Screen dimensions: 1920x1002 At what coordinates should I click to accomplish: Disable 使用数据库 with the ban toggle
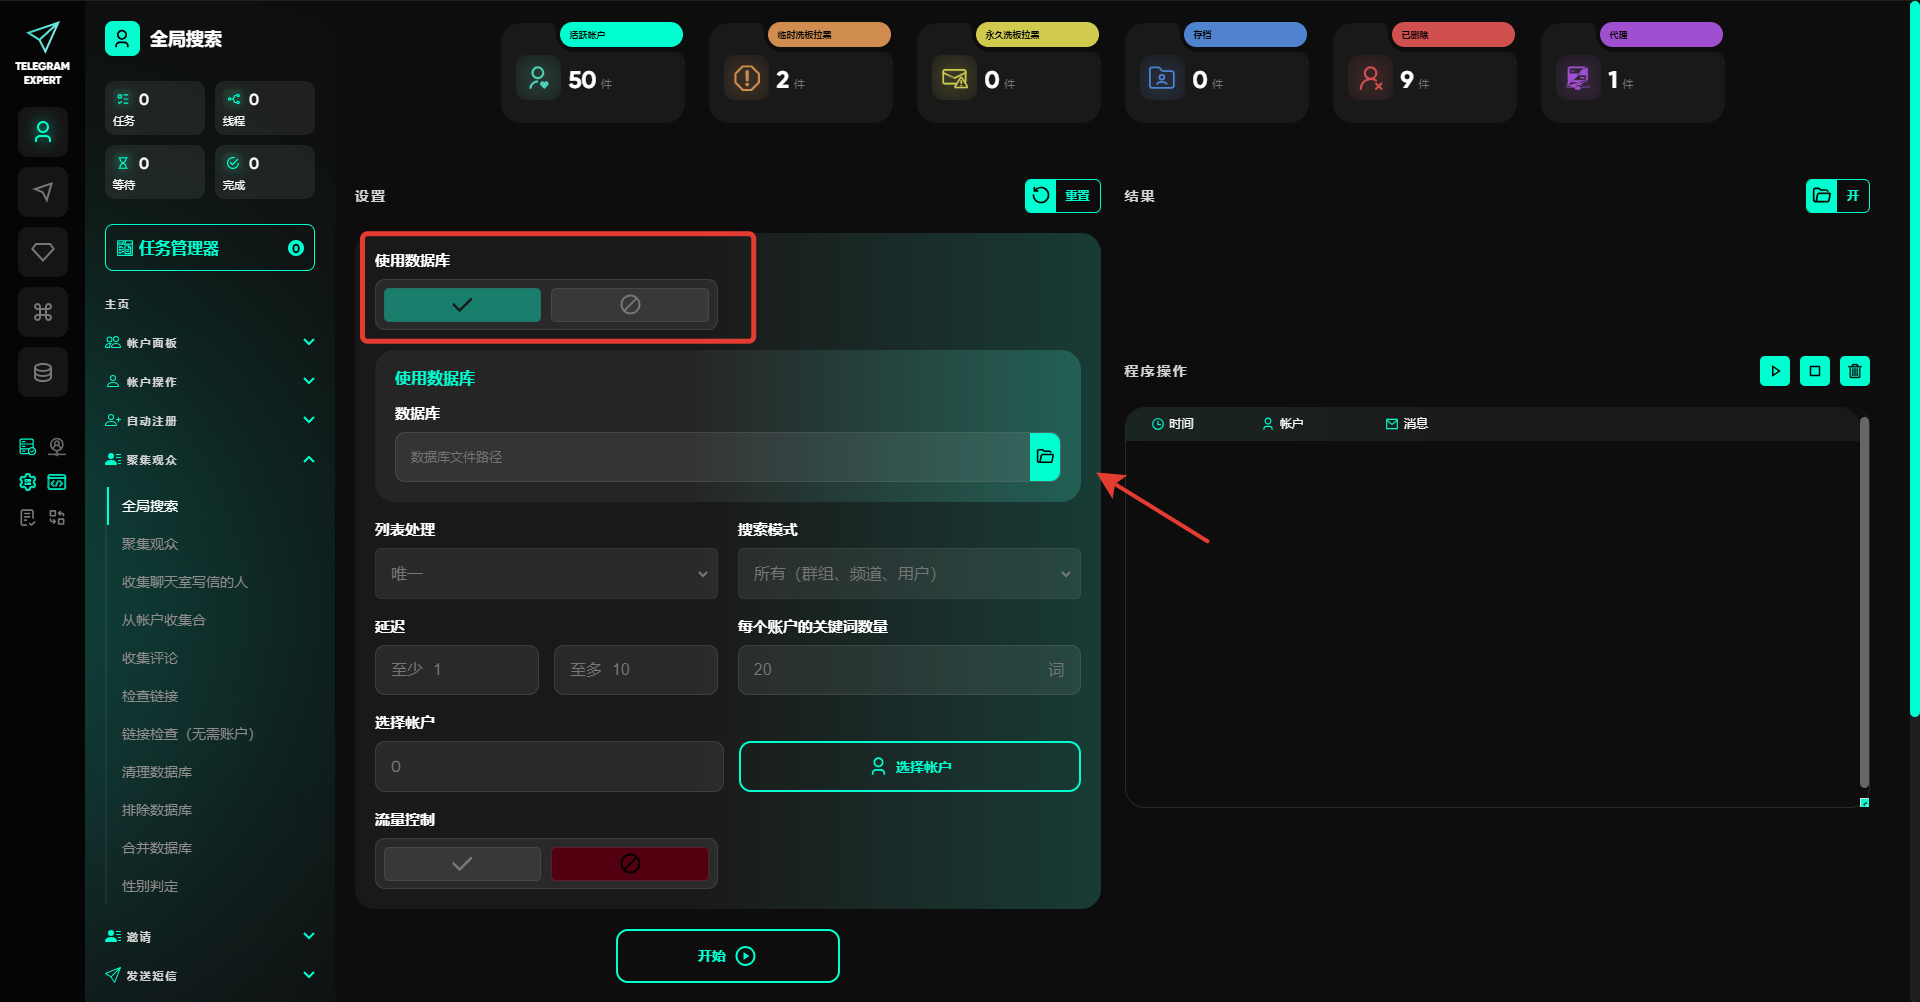pyautogui.click(x=629, y=305)
